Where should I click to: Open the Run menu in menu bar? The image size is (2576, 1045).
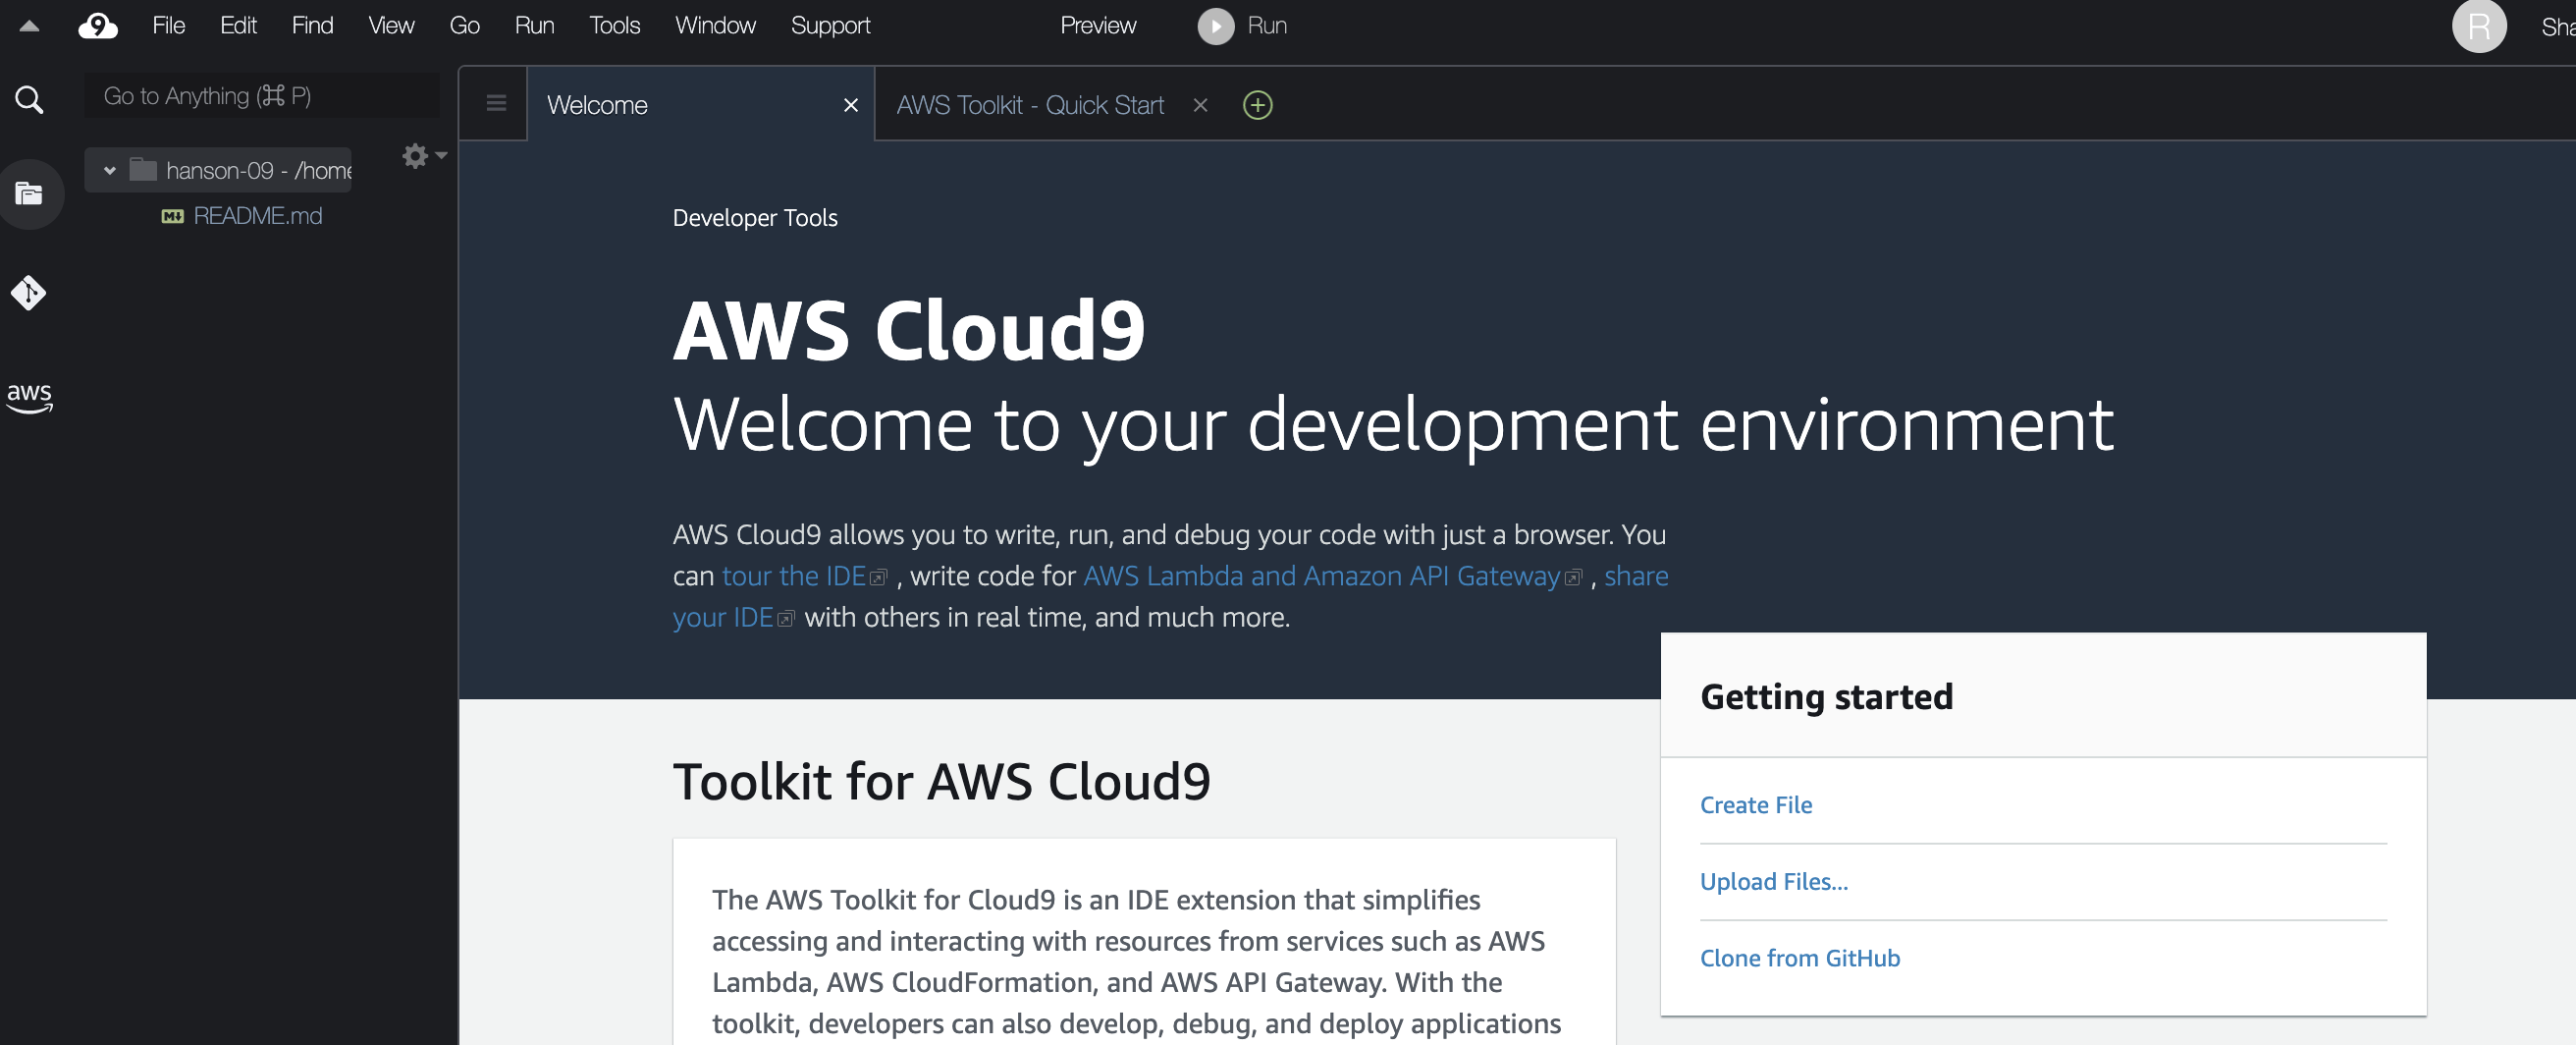pos(534,26)
